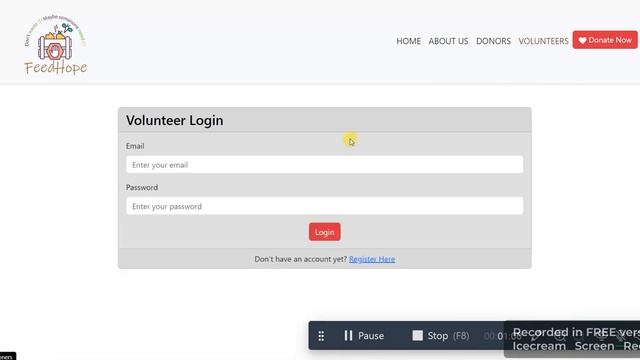Pause the screen recording
The height and width of the screenshot is (360, 640).
click(x=364, y=336)
